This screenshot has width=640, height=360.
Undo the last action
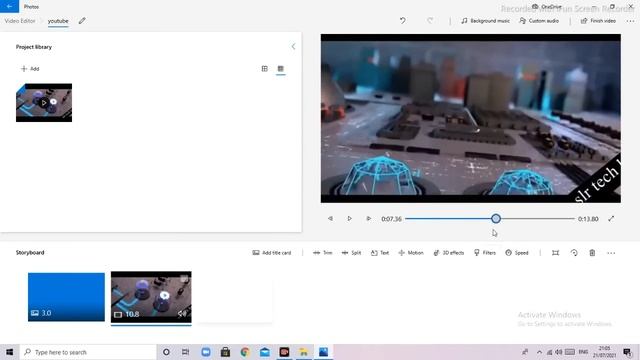click(402, 20)
